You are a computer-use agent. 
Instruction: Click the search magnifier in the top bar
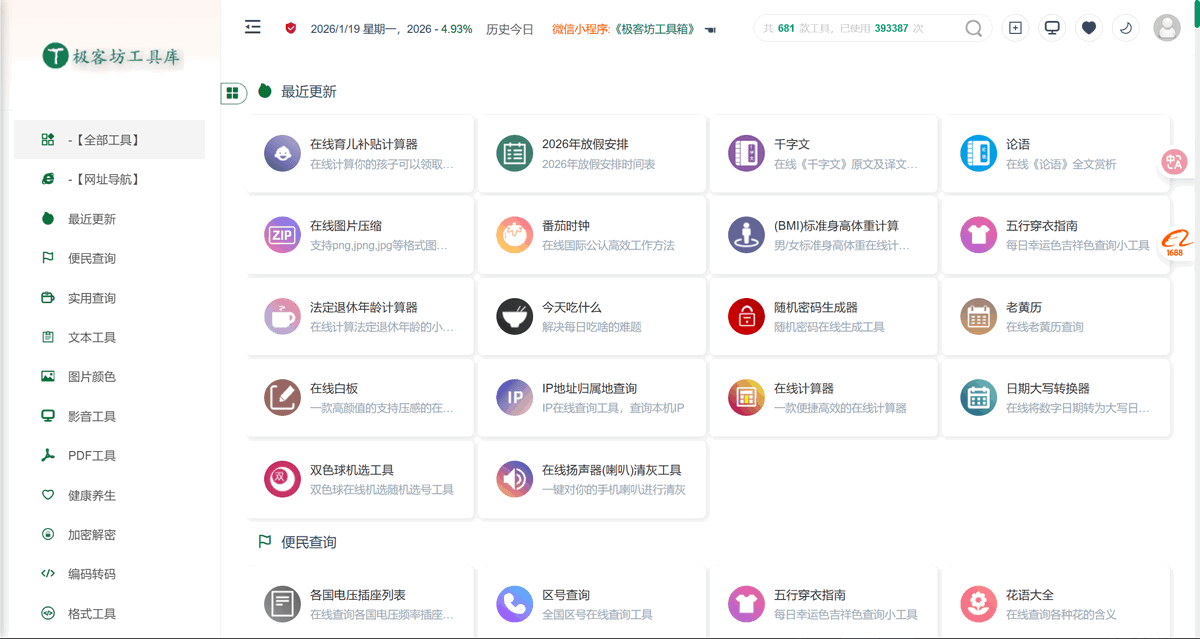coord(973,28)
